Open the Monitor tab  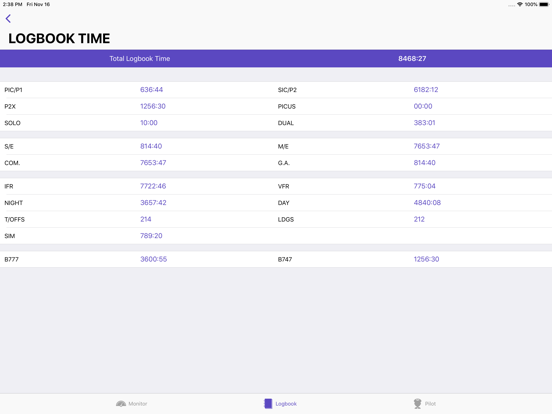coord(131,404)
